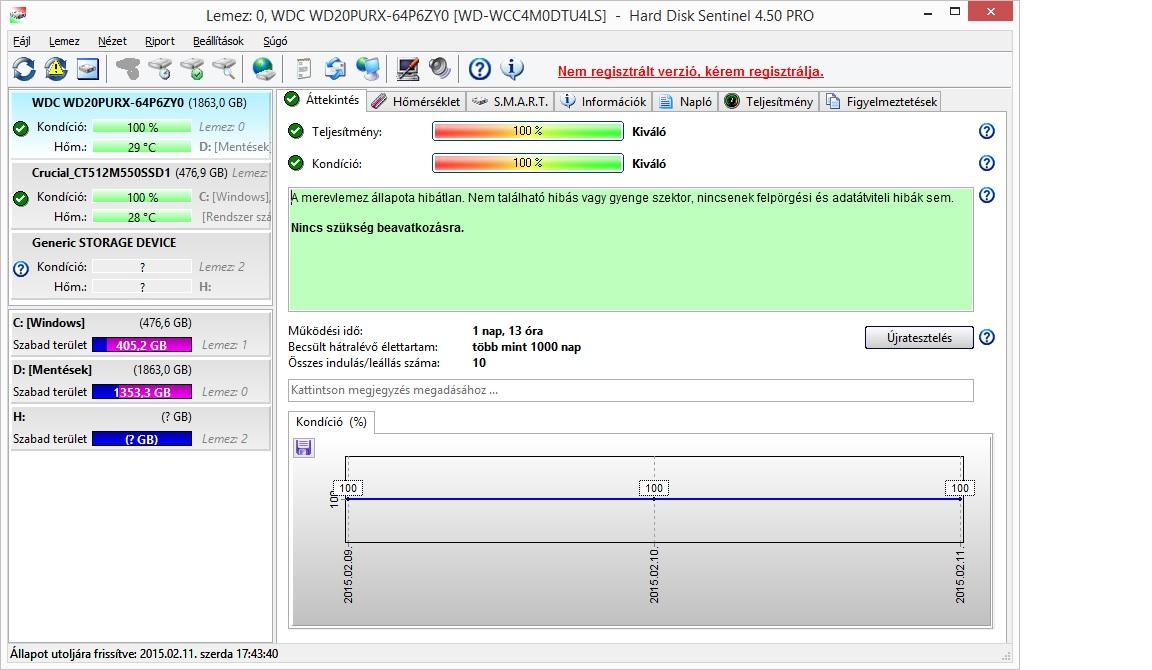This screenshot has width=1152, height=670.
Task: Click the 2015.02.09 graph data point label
Action: (x=348, y=488)
